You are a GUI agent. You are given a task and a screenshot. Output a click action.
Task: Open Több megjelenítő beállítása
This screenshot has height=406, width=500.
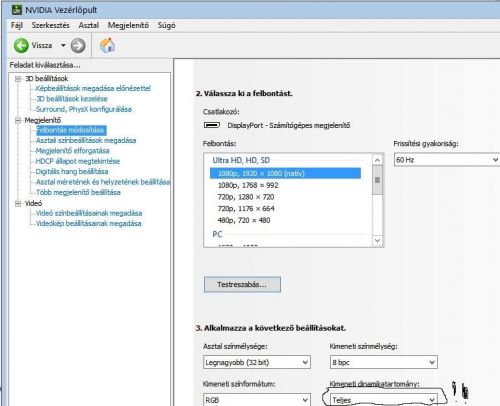pos(78,192)
